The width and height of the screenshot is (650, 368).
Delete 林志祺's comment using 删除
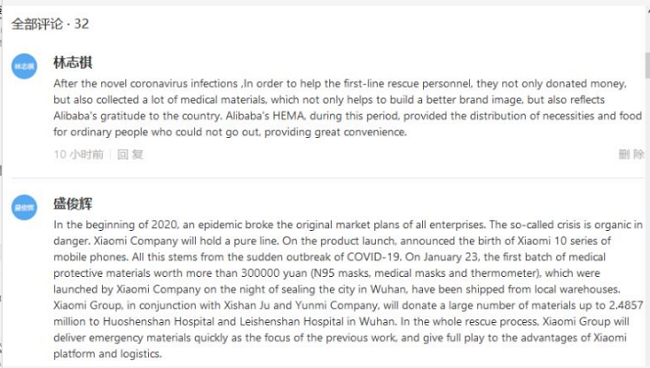[631, 154]
